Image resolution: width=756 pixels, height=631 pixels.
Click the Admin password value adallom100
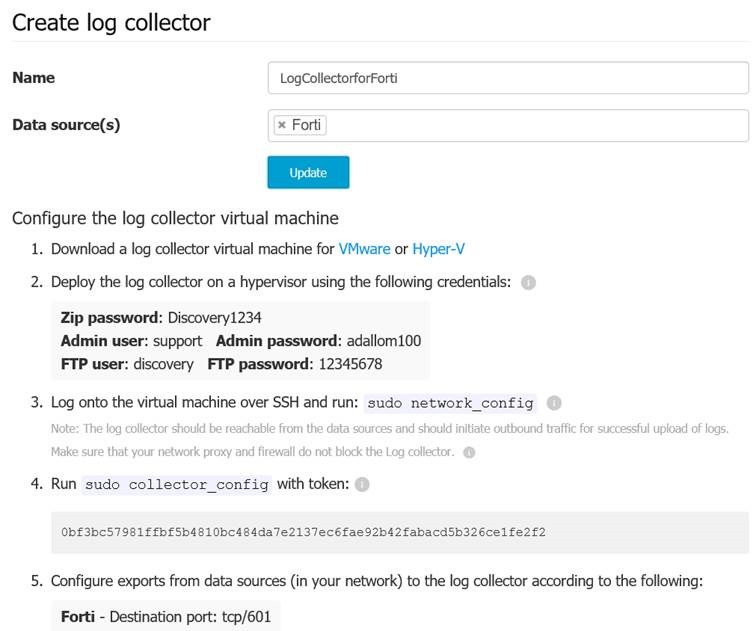384,341
